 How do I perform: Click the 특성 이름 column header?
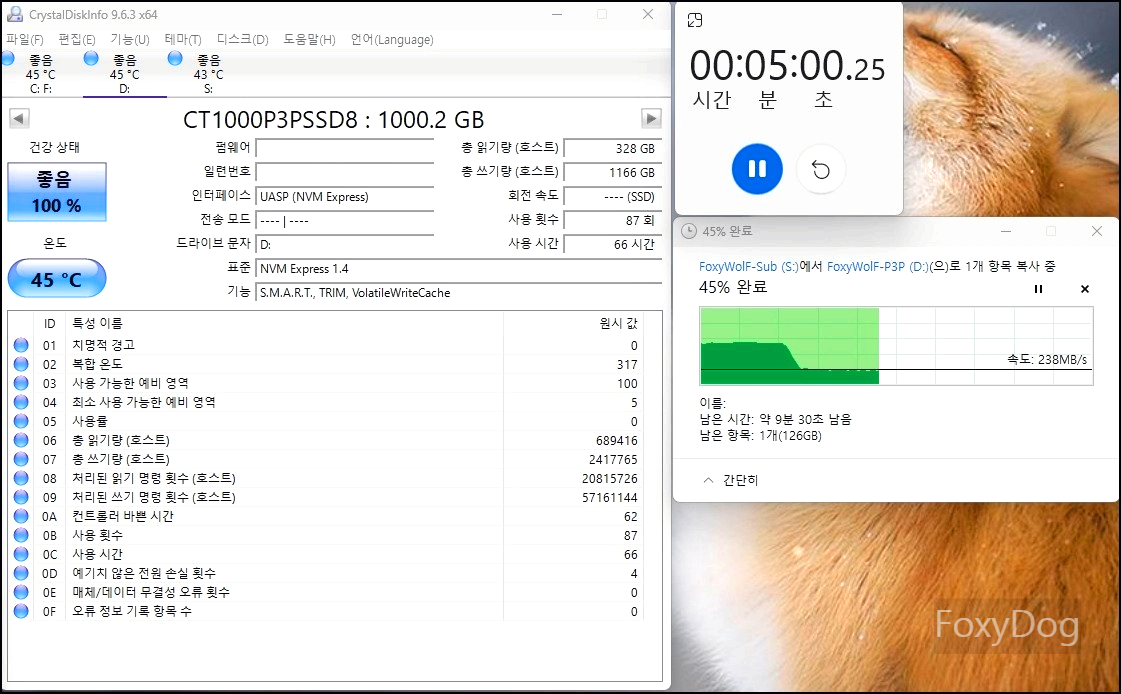pos(285,324)
